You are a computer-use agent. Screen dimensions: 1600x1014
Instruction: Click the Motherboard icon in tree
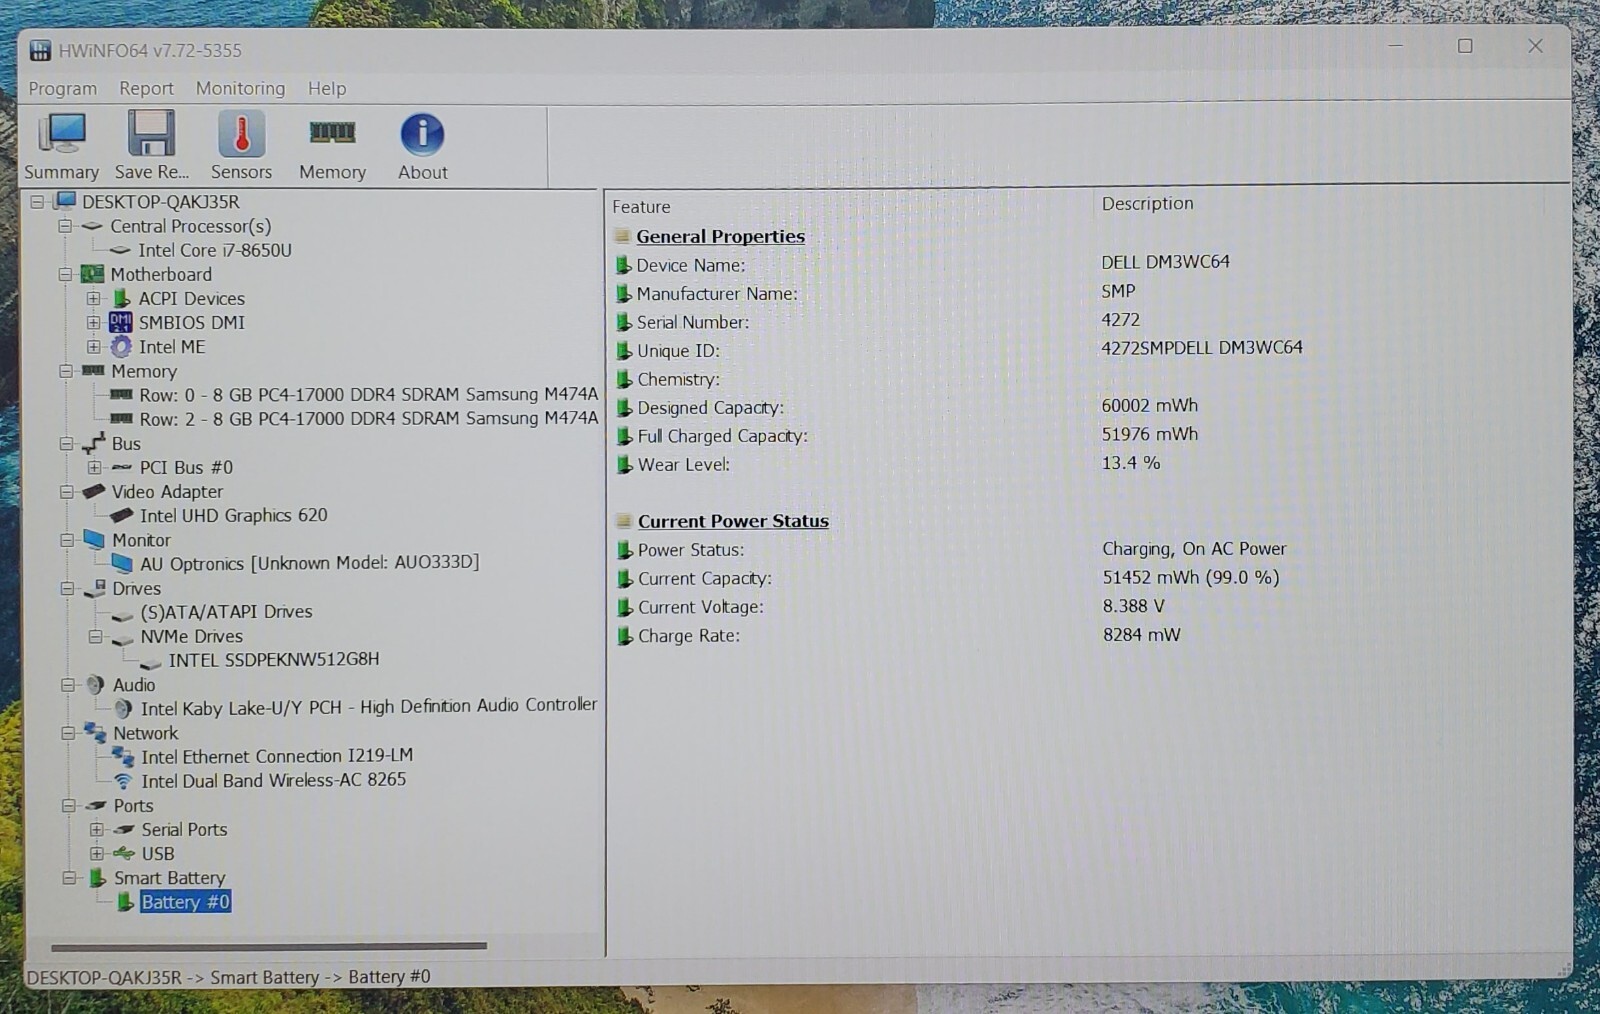click(92, 274)
